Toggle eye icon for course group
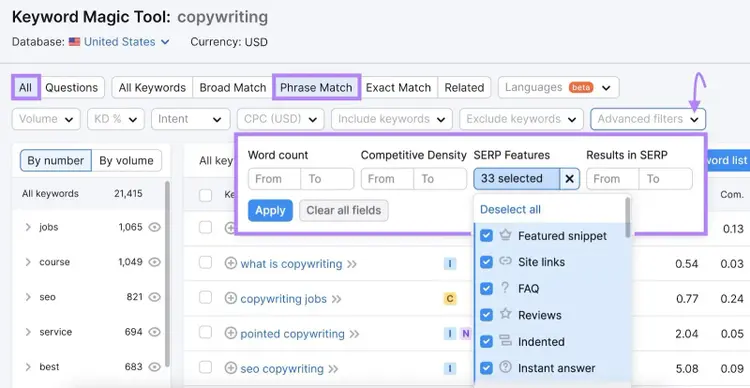The height and width of the screenshot is (388, 750). pyautogui.click(x=154, y=262)
